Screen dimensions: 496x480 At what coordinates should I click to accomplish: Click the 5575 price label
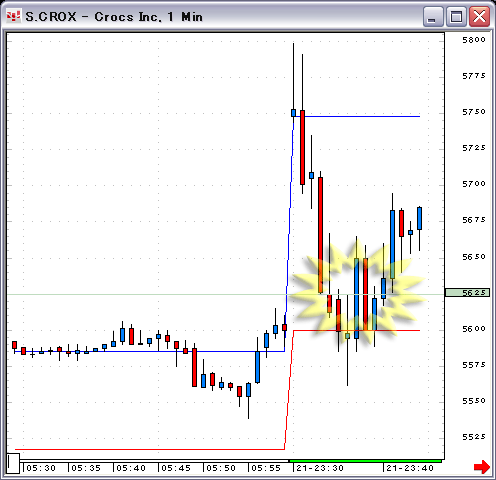(x=474, y=365)
